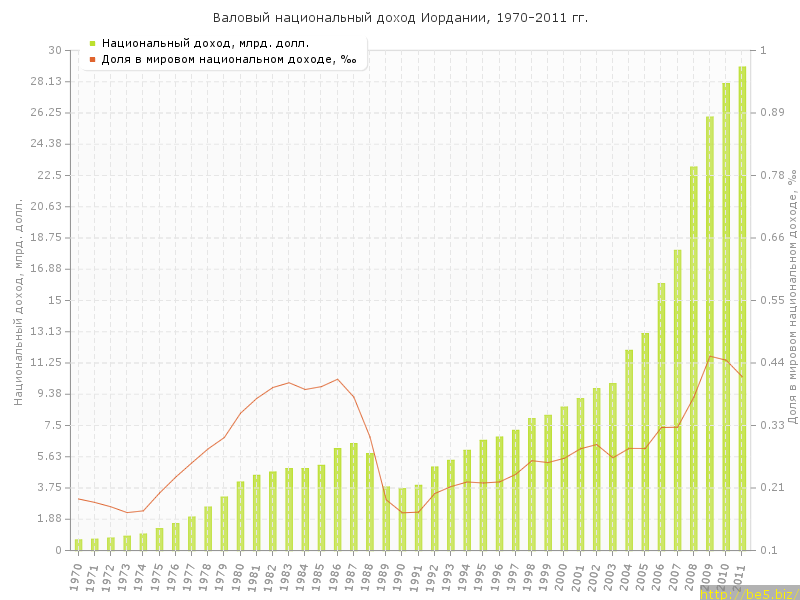Click the bar for year 2004
800x600 pixels.
tap(629, 450)
